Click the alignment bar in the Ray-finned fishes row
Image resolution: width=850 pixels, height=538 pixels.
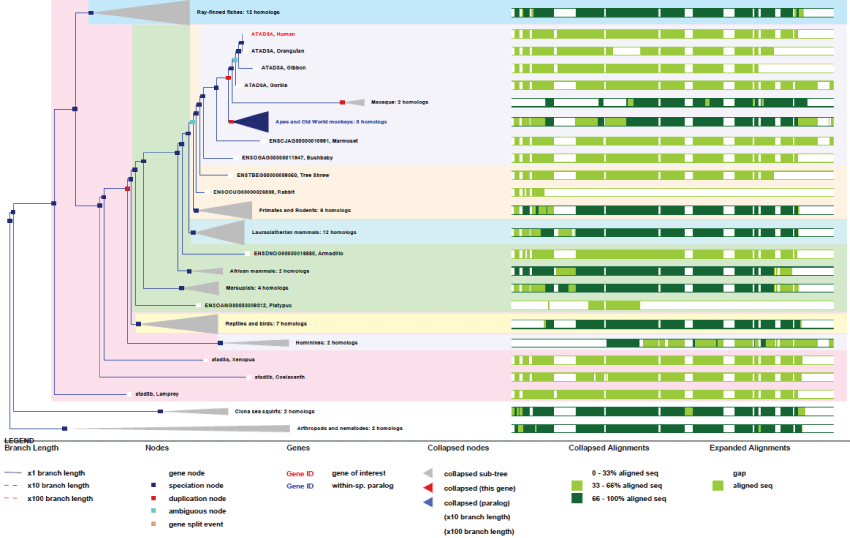tap(672, 13)
